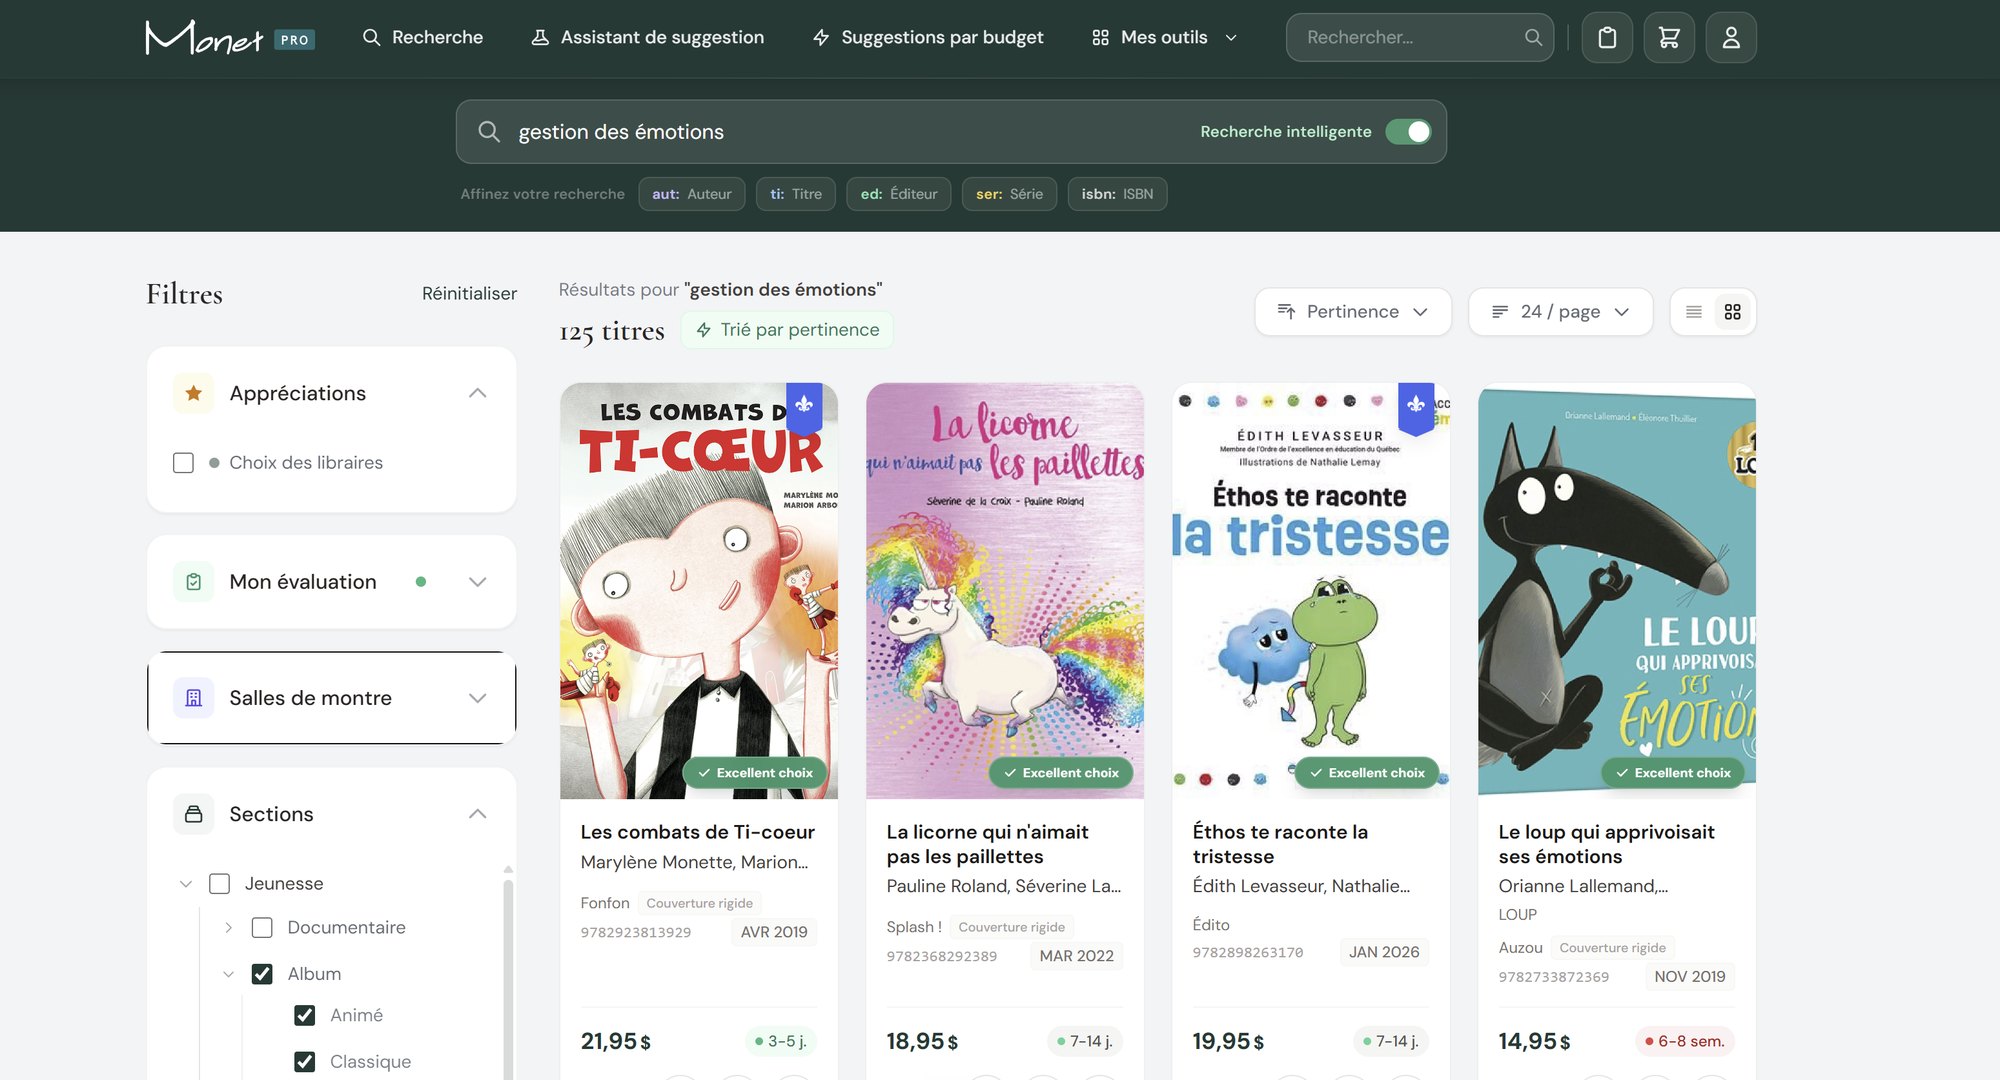Screen dimensions: 2000x1080
Task: Expand the Salles de montre panel
Action: (478, 698)
